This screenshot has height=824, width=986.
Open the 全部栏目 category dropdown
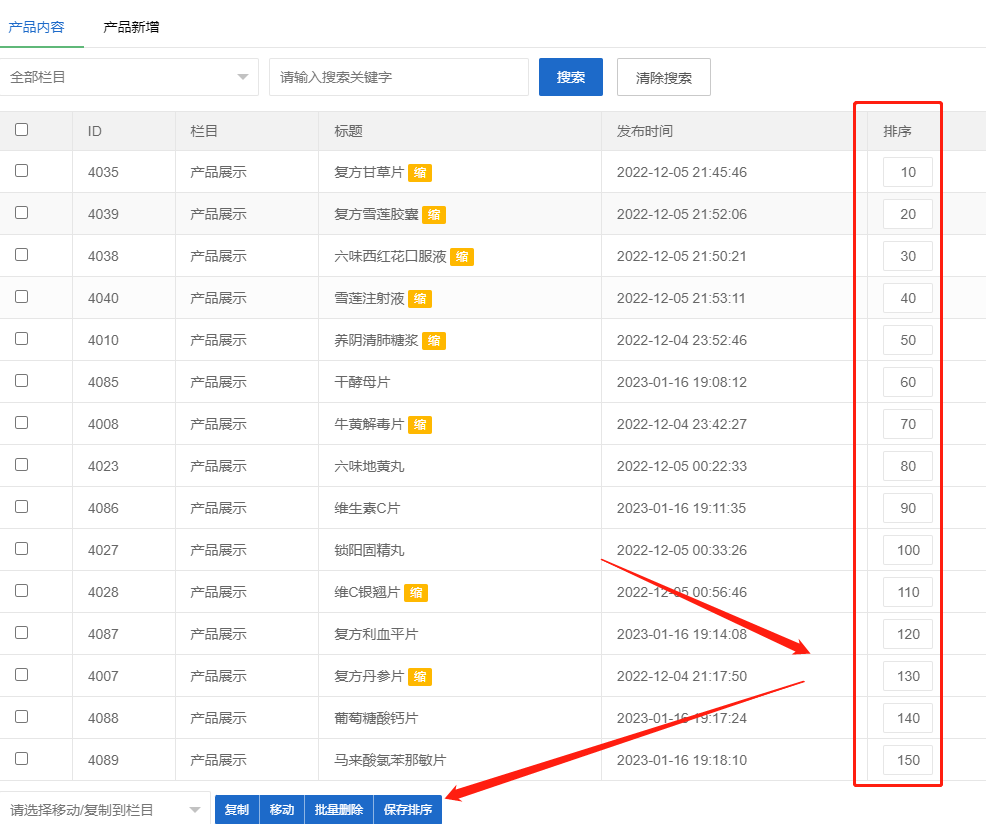click(129, 77)
